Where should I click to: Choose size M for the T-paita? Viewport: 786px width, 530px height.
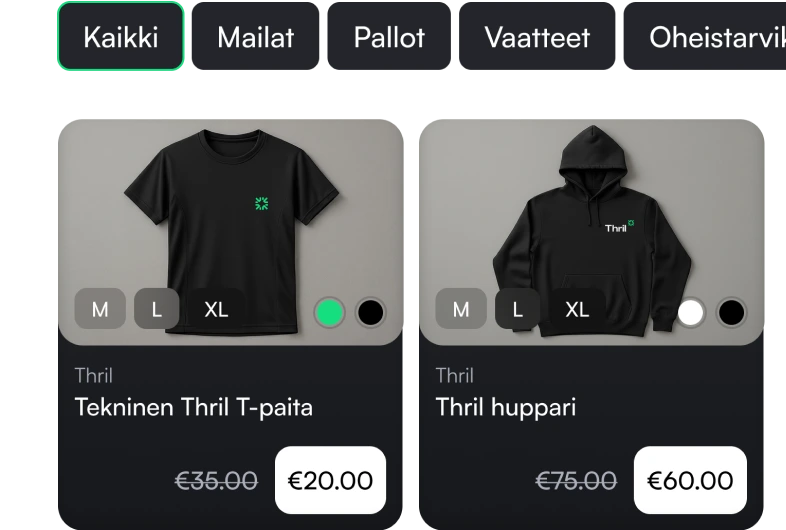[100, 308]
